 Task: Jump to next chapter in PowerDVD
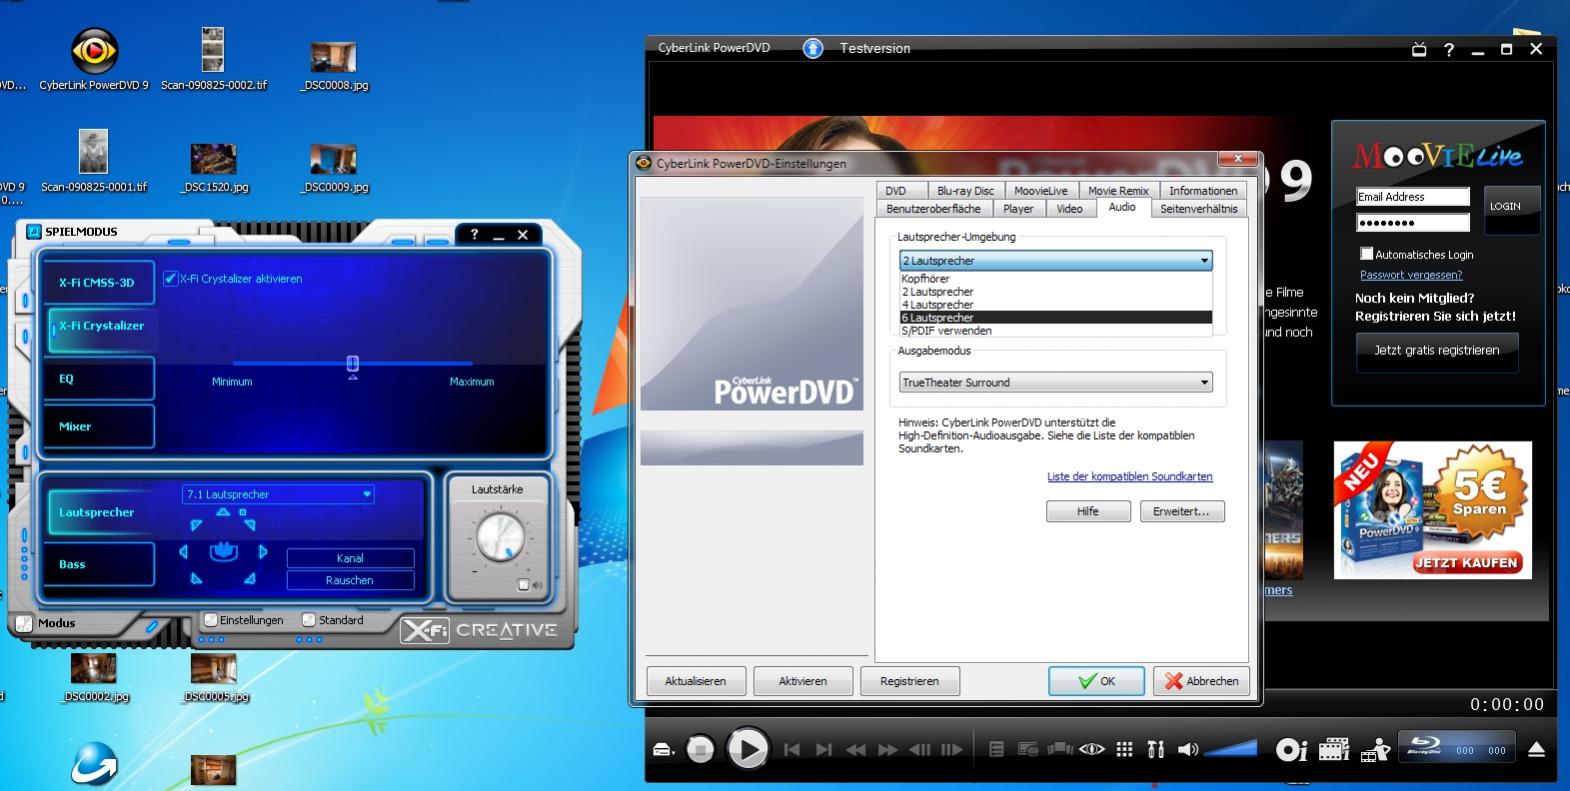pyautogui.click(x=824, y=749)
